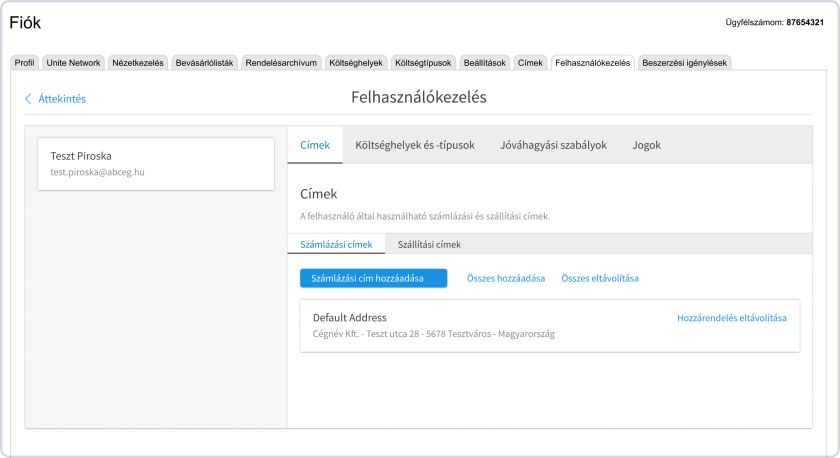The width and height of the screenshot is (840, 458).
Task: Switch to the Beállítások tab
Action: click(485, 63)
